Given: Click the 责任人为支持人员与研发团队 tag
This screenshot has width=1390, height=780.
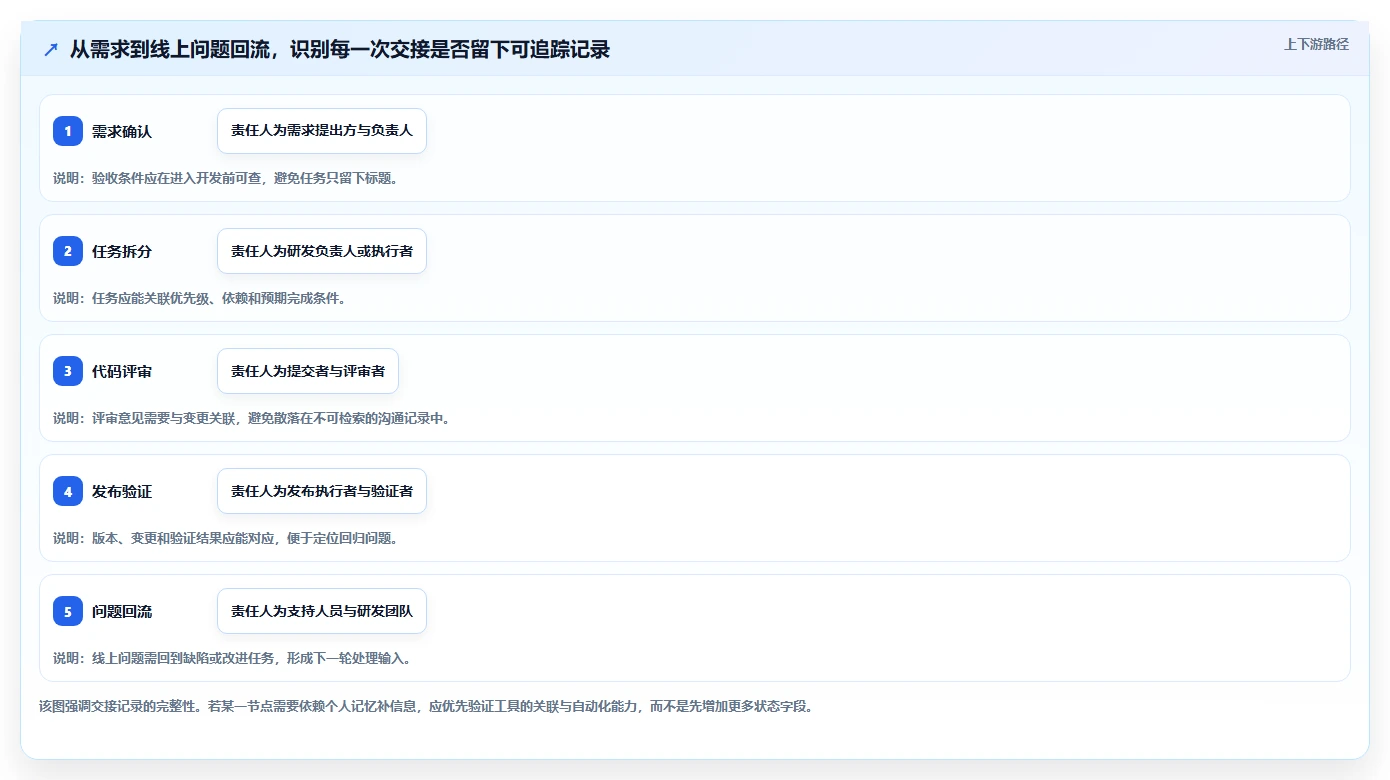Looking at the screenshot, I should point(322,611).
